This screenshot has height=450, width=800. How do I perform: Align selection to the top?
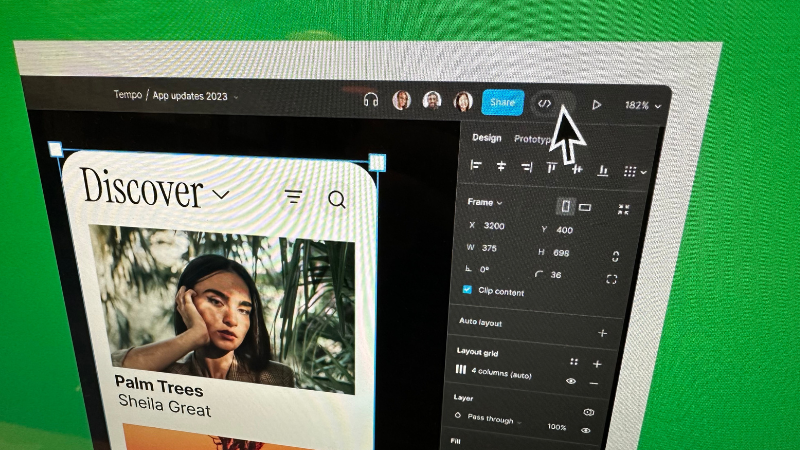pos(552,167)
